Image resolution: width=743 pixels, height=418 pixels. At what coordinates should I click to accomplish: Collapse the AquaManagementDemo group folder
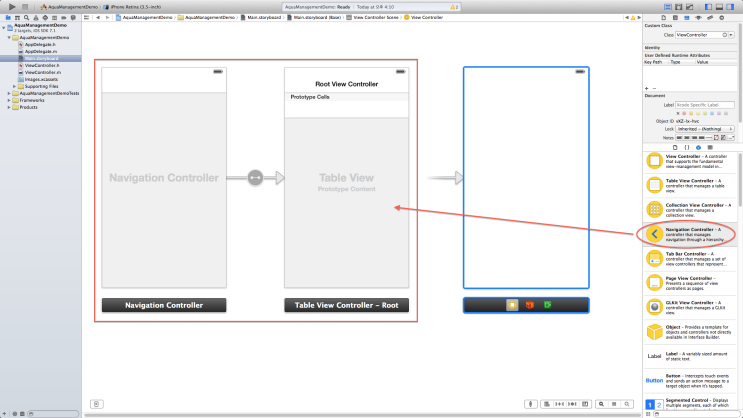pyautogui.click(x=9, y=37)
